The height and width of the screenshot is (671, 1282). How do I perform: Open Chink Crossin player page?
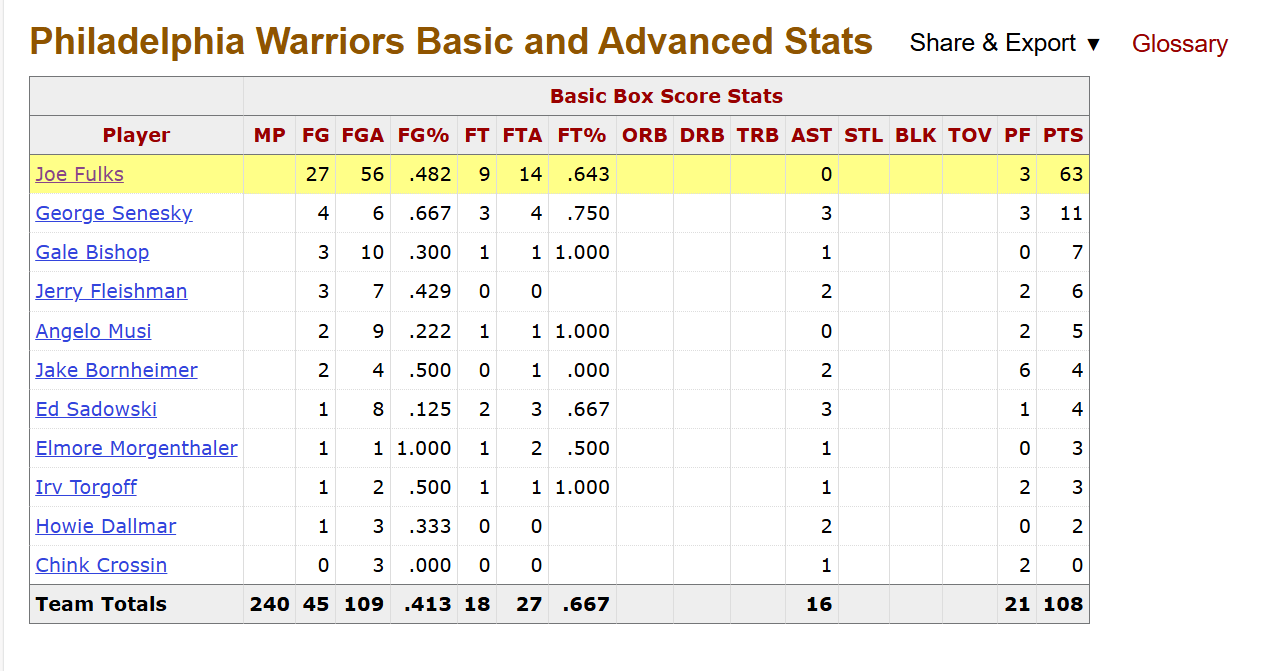pos(101,565)
